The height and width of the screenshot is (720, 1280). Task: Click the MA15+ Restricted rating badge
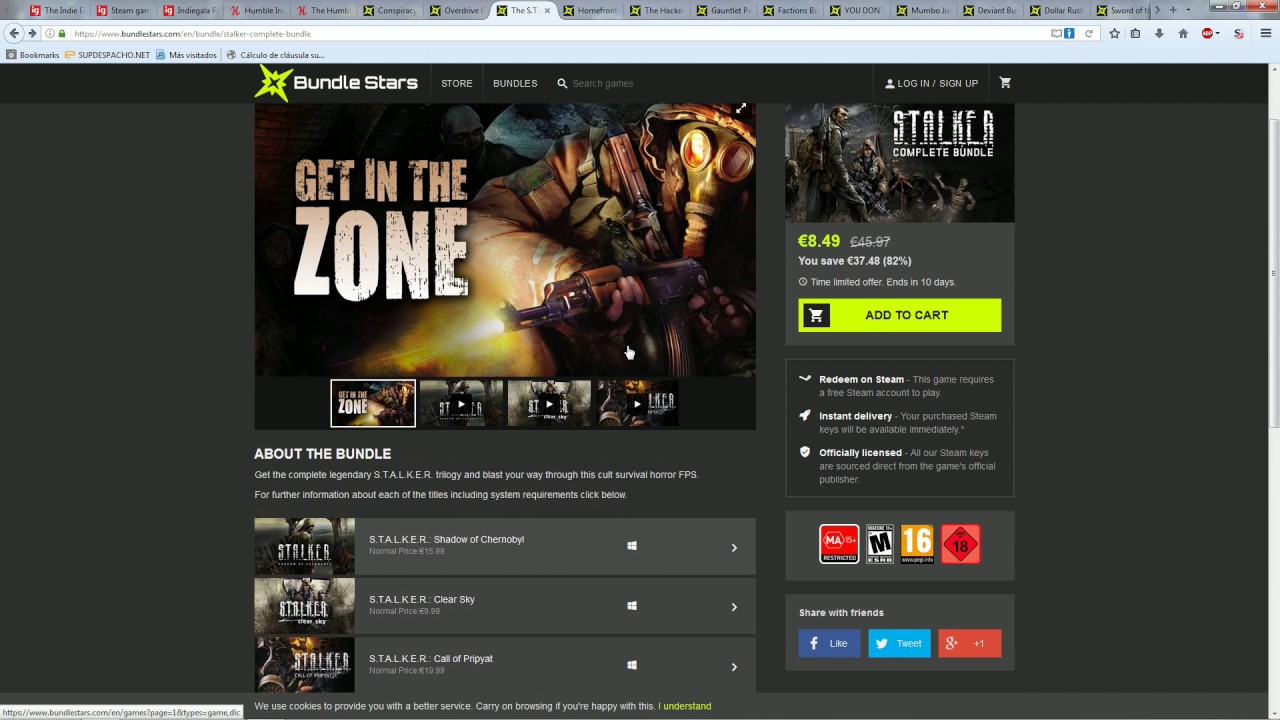(839, 544)
